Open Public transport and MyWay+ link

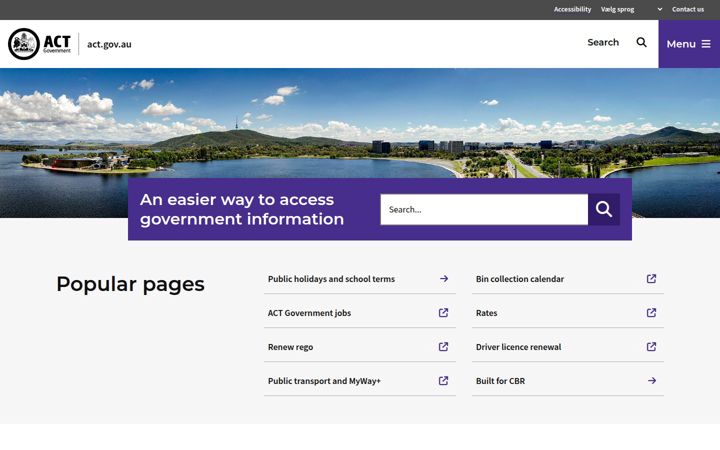click(x=360, y=381)
